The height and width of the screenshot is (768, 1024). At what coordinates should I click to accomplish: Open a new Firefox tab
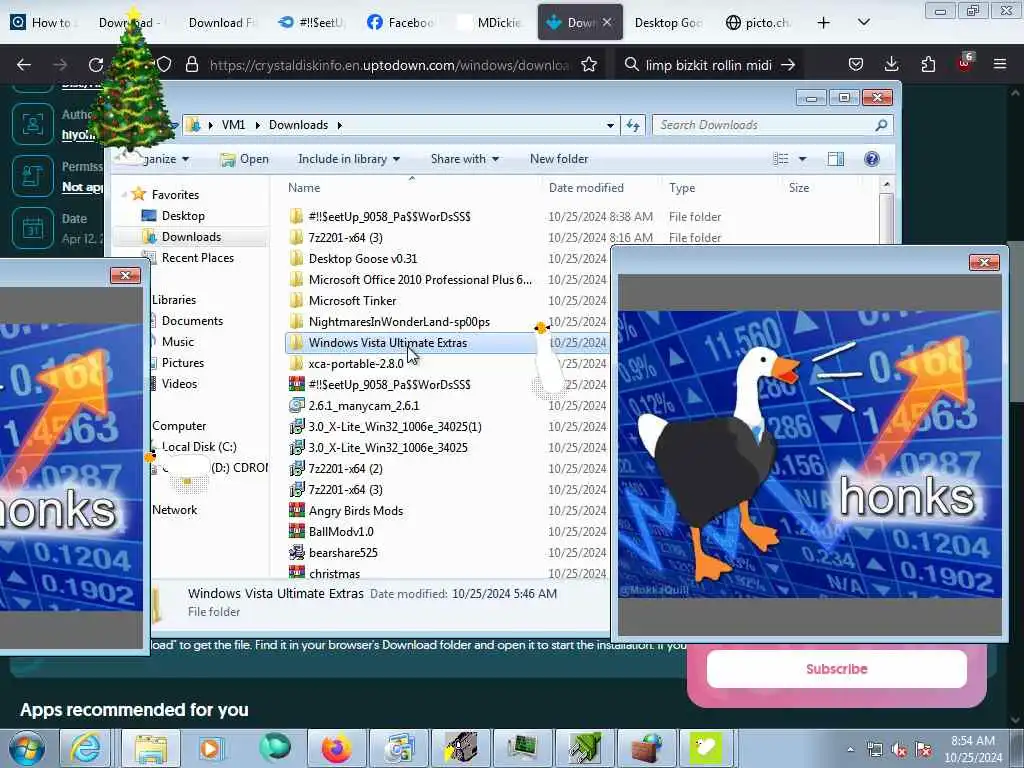tap(824, 23)
